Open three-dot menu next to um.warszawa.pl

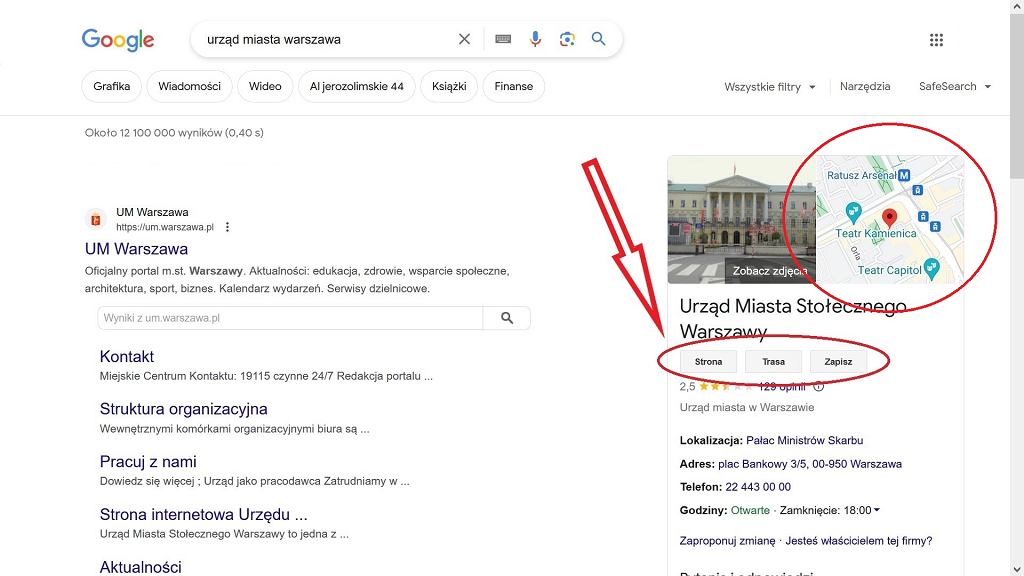227,227
